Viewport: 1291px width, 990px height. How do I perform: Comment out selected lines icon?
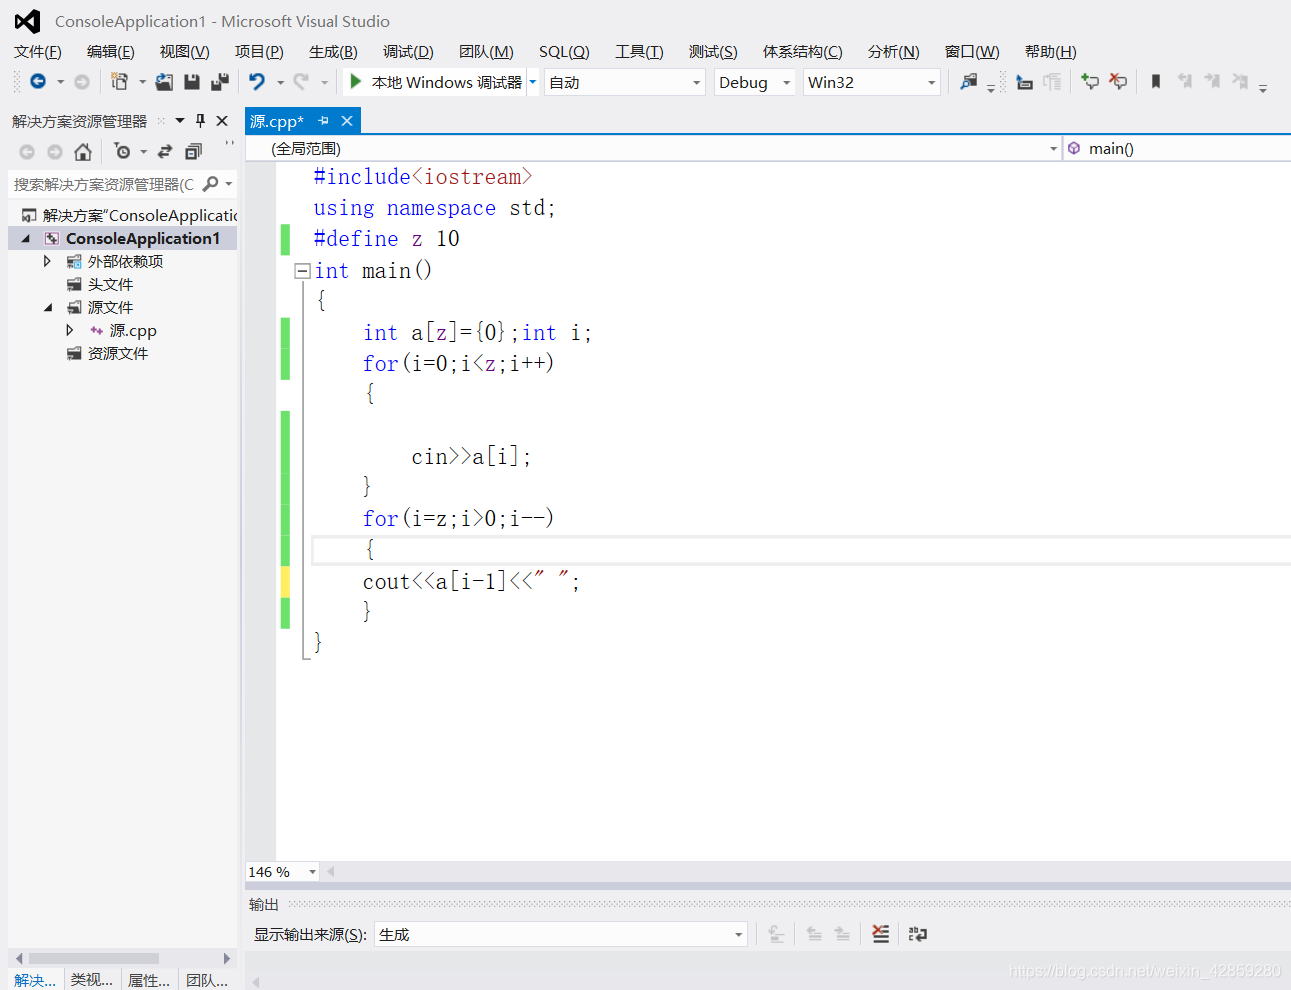point(1090,82)
